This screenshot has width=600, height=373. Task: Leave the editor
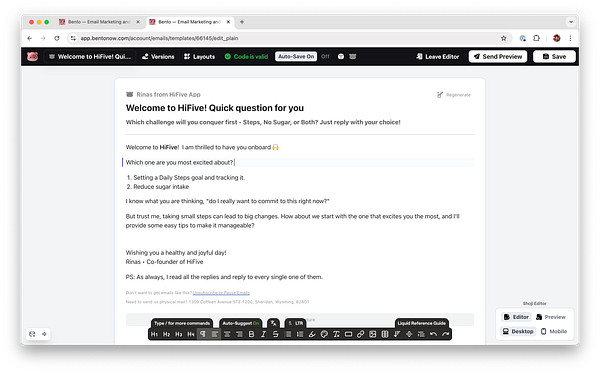pyautogui.click(x=438, y=57)
